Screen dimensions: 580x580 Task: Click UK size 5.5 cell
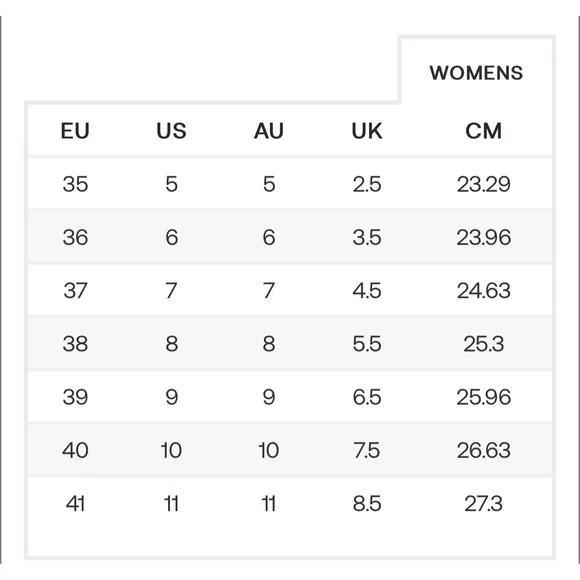[x=367, y=344]
